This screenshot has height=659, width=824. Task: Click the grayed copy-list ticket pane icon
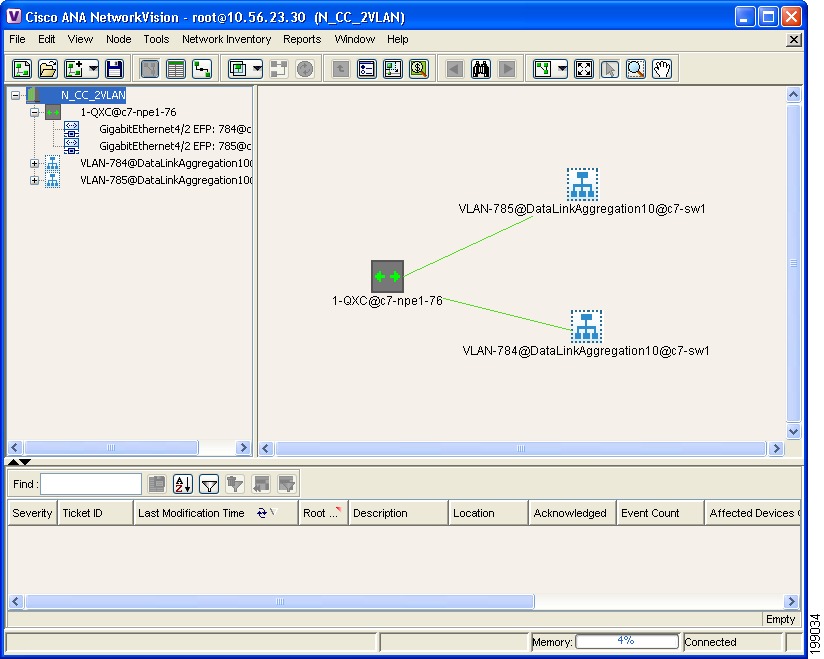(157, 484)
